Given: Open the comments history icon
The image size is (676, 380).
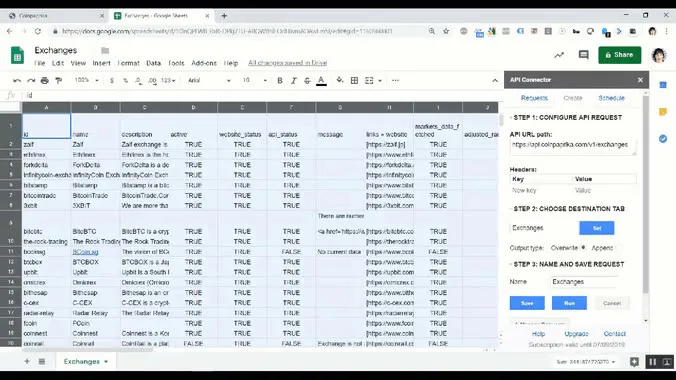Looking at the screenshot, I should (x=584, y=55).
